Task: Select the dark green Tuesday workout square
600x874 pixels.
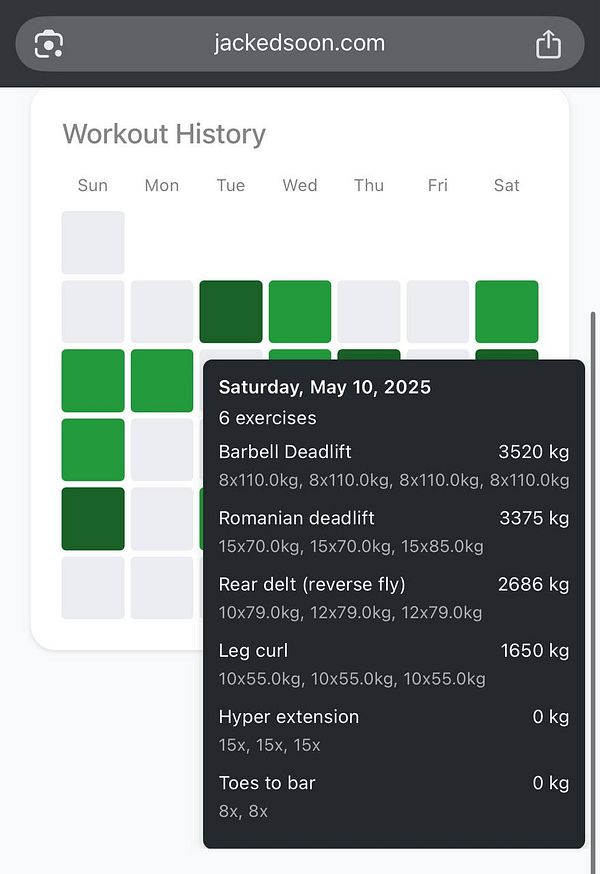Action: point(231,311)
